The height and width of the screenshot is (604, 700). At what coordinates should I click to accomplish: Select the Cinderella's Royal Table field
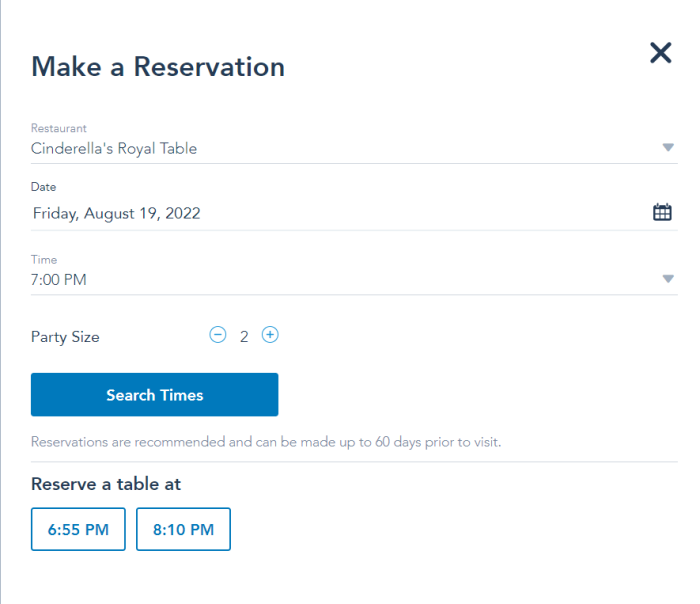pyautogui.click(x=354, y=148)
